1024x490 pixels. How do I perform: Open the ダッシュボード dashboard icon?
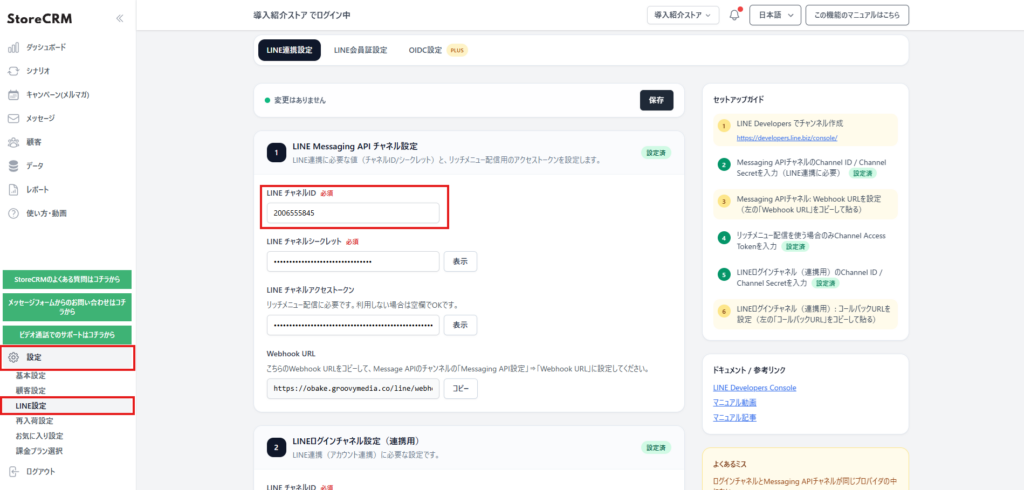pyautogui.click(x=13, y=47)
